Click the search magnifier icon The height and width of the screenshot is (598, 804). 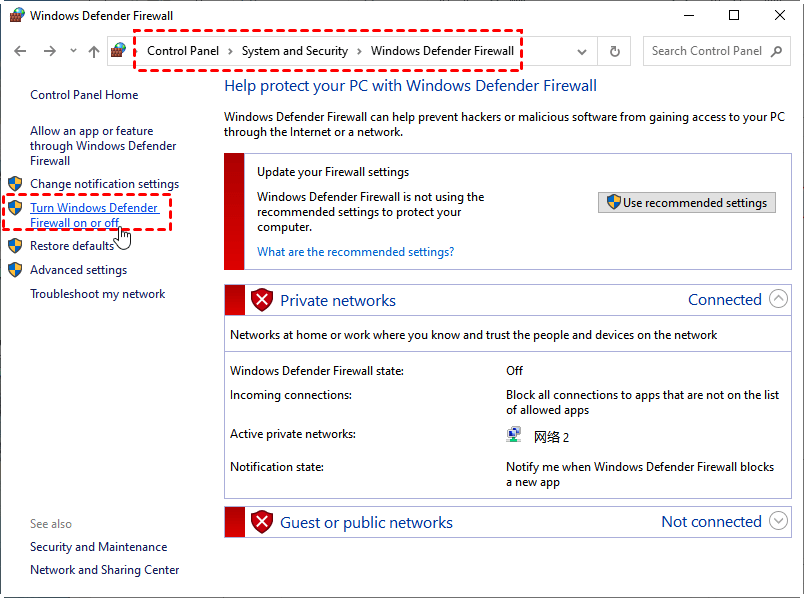tap(776, 51)
